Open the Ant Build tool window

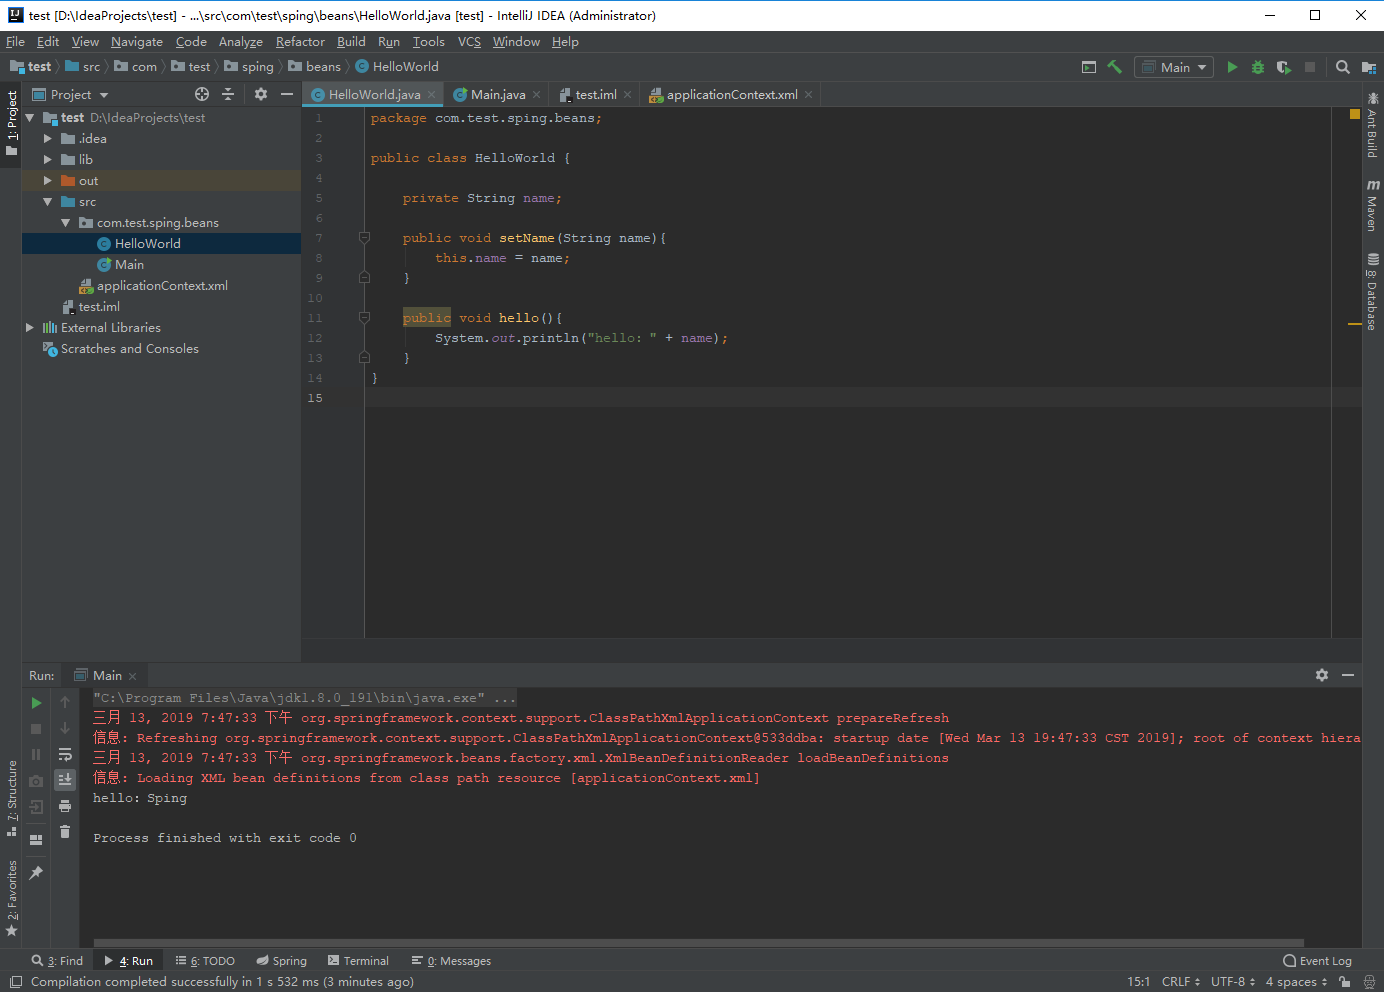[1373, 126]
